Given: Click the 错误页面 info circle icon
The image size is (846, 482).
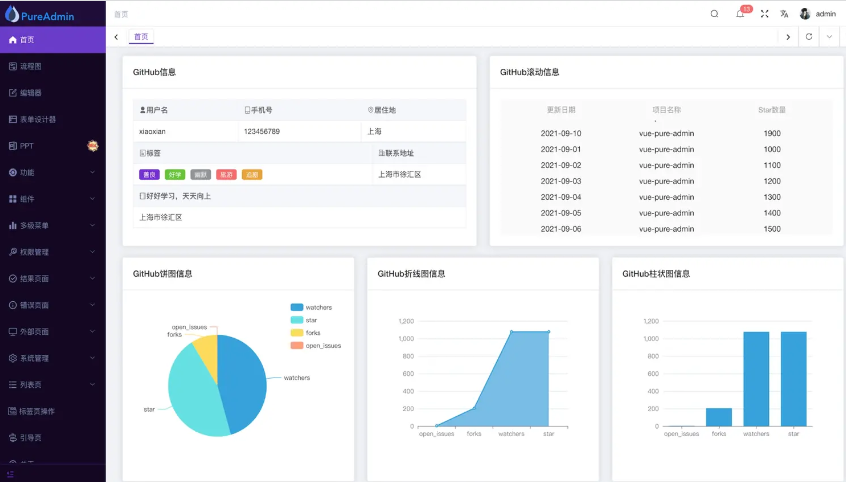Looking at the screenshot, I should 12,305.
